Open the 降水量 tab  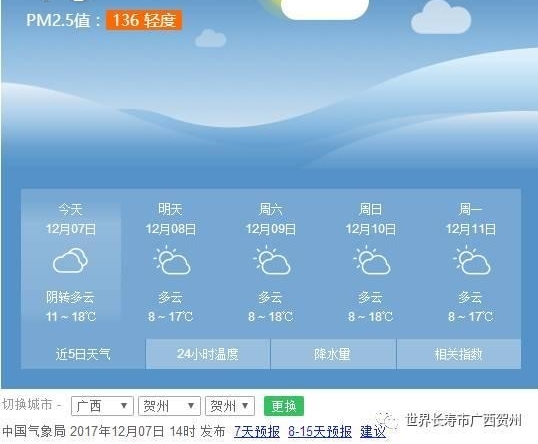click(x=333, y=354)
